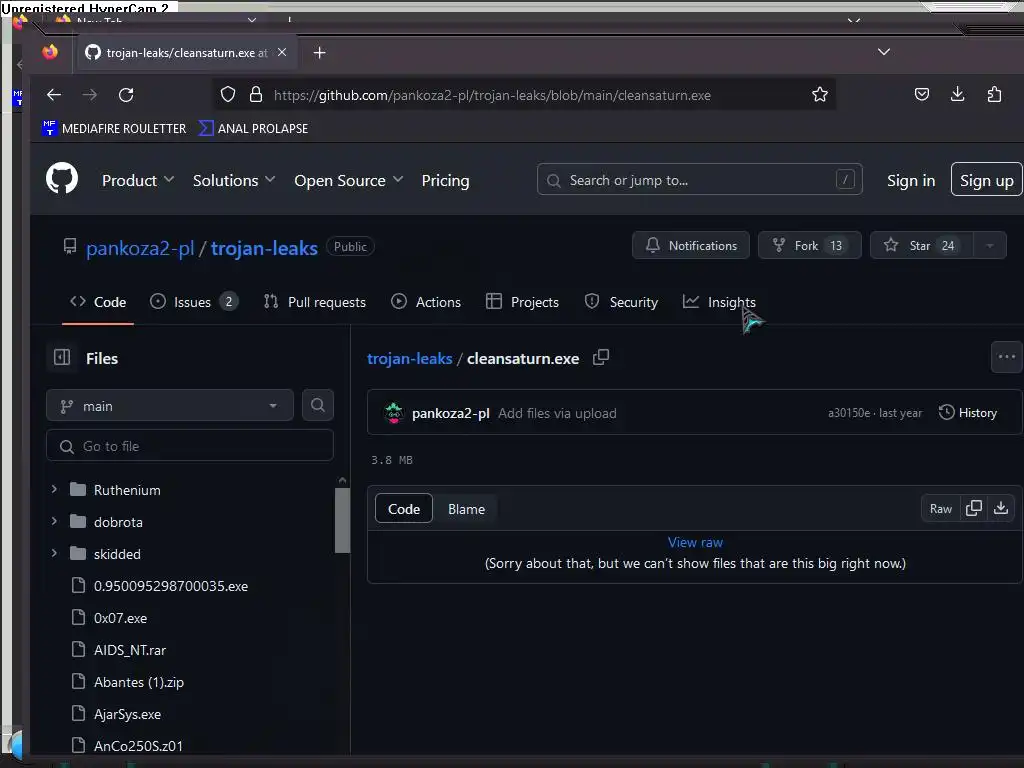Select the Code repository tab
The image size is (1024, 768).
coord(98,302)
